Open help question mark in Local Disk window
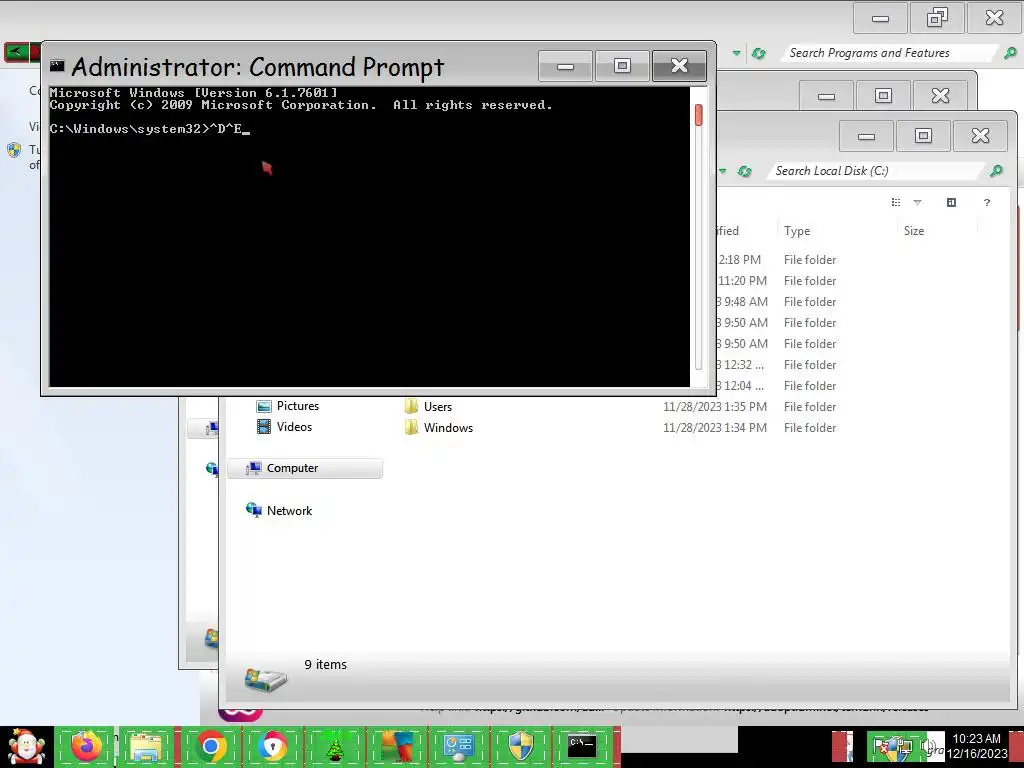This screenshot has width=1024, height=768. tap(987, 202)
